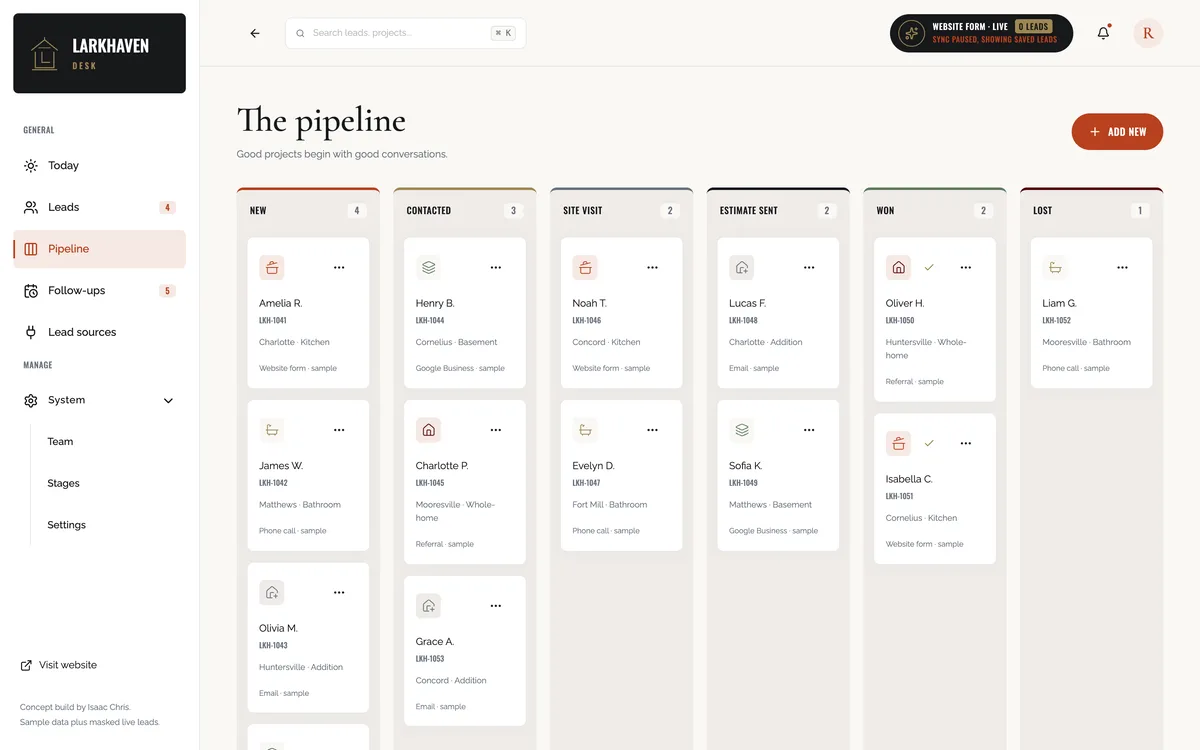Open the Team submenu item
The width and height of the screenshot is (1200, 750).
(60, 441)
